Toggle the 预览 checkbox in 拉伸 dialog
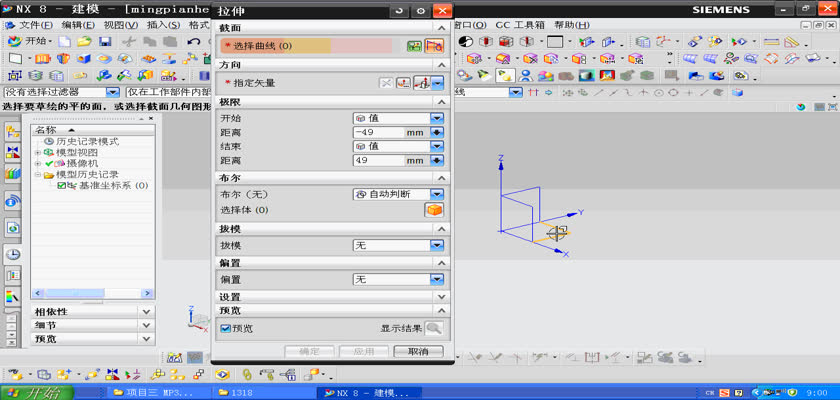The width and height of the screenshot is (840, 400). click(226, 329)
